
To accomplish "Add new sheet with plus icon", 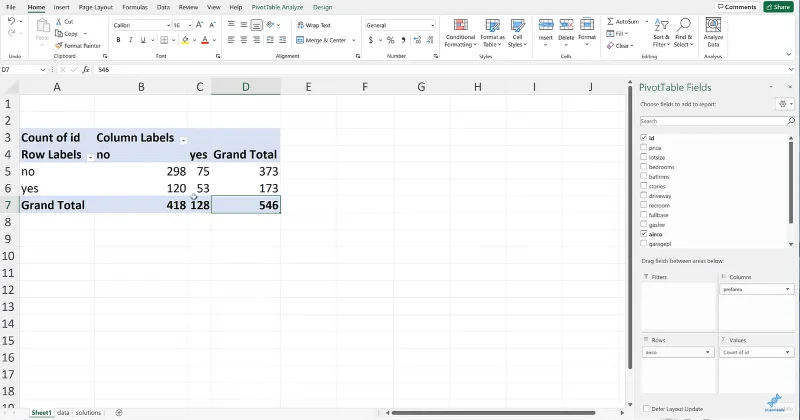I will (119, 412).
